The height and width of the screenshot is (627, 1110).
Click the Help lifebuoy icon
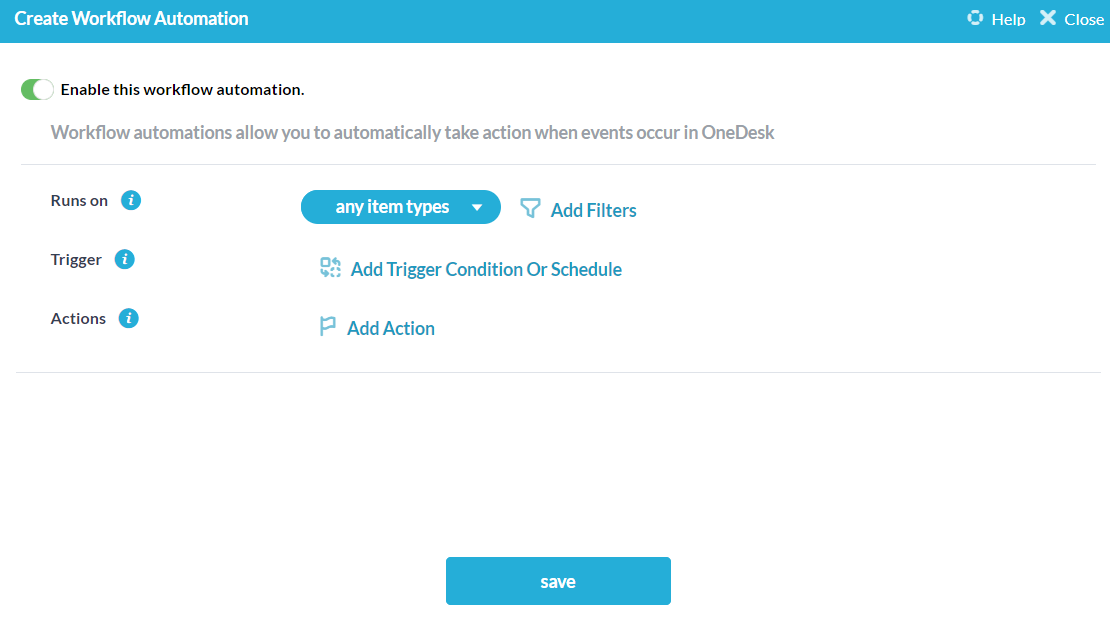[975, 18]
